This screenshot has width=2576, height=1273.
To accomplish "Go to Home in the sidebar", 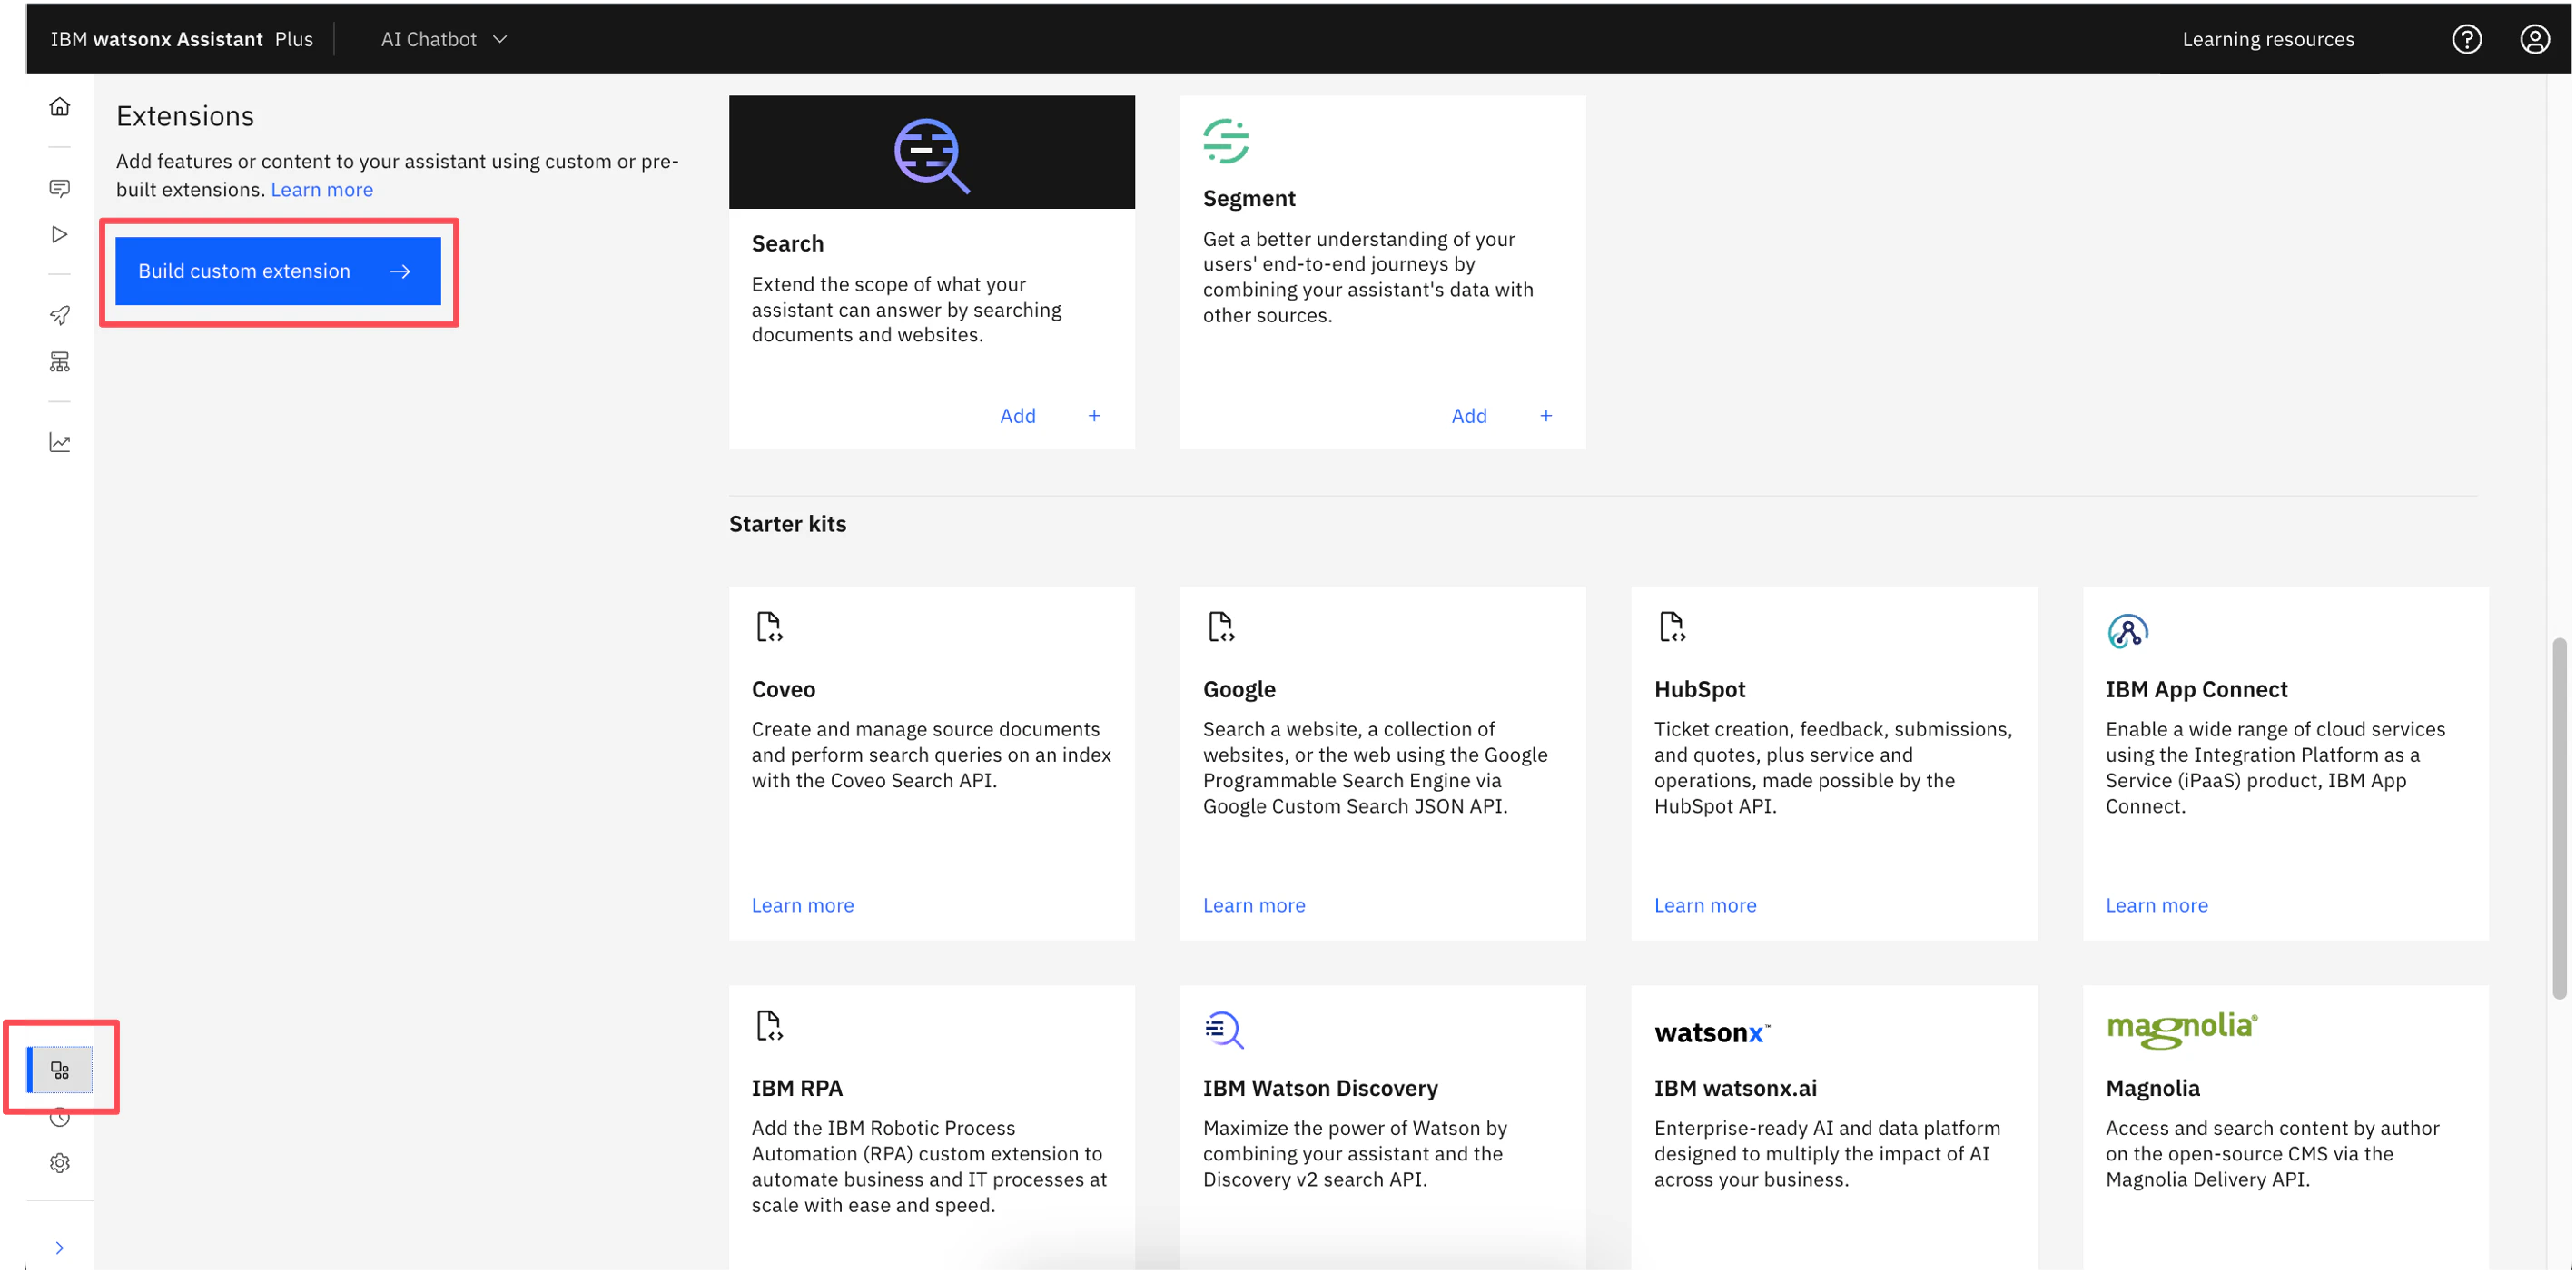I will pyautogui.click(x=60, y=106).
